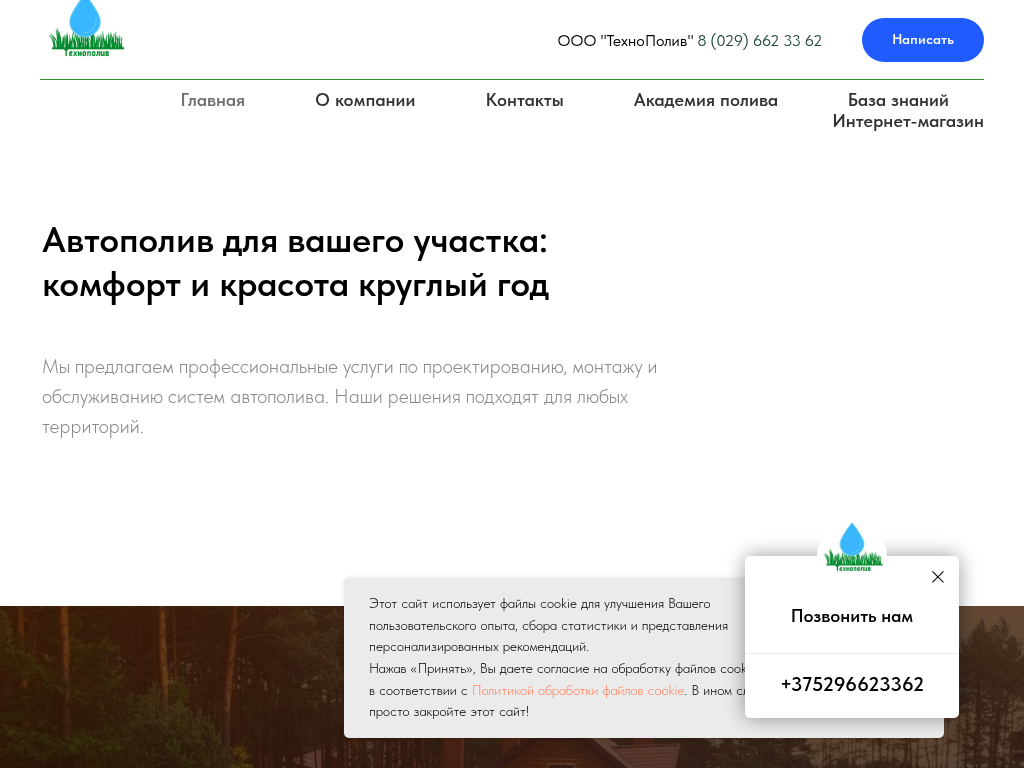Open the Главная menu item
The image size is (1024, 768).
click(x=212, y=100)
